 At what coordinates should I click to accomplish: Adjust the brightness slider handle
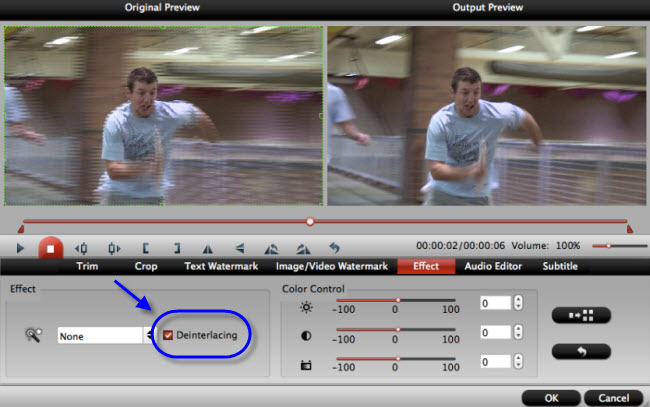pyautogui.click(x=398, y=300)
